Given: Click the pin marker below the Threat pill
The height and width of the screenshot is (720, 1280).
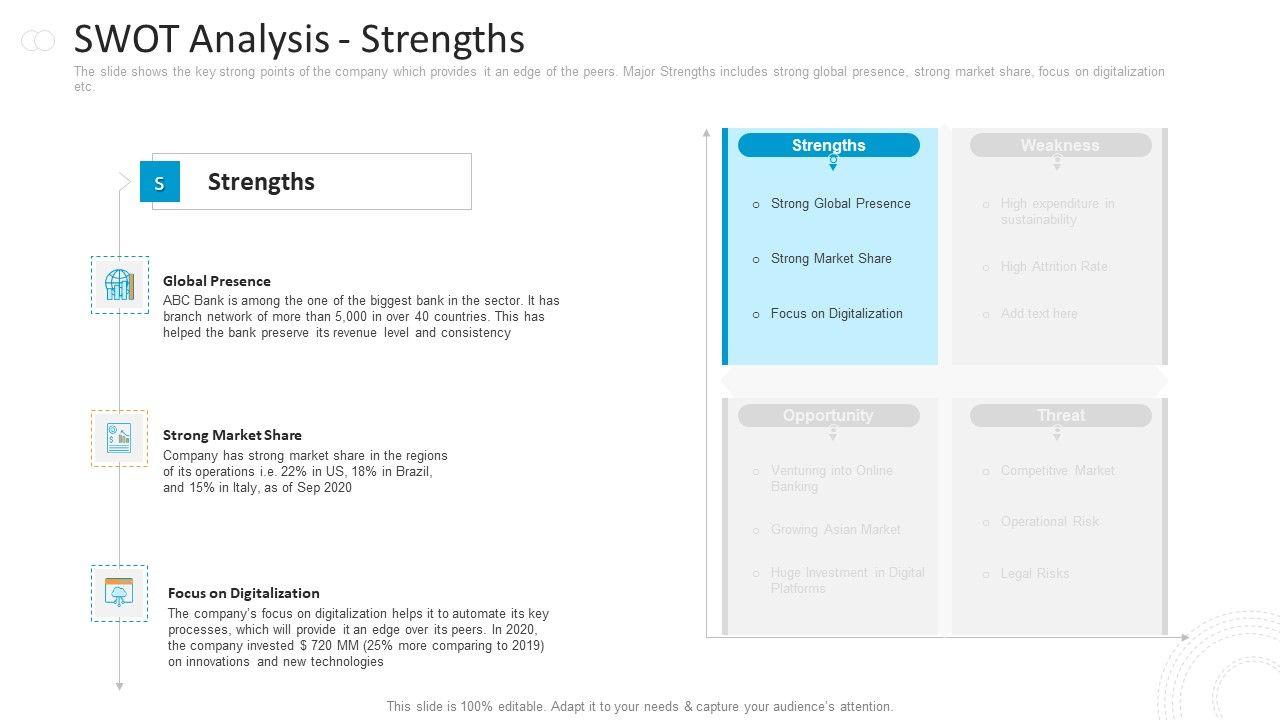Looking at the screenshot, I should [1057, 433].
